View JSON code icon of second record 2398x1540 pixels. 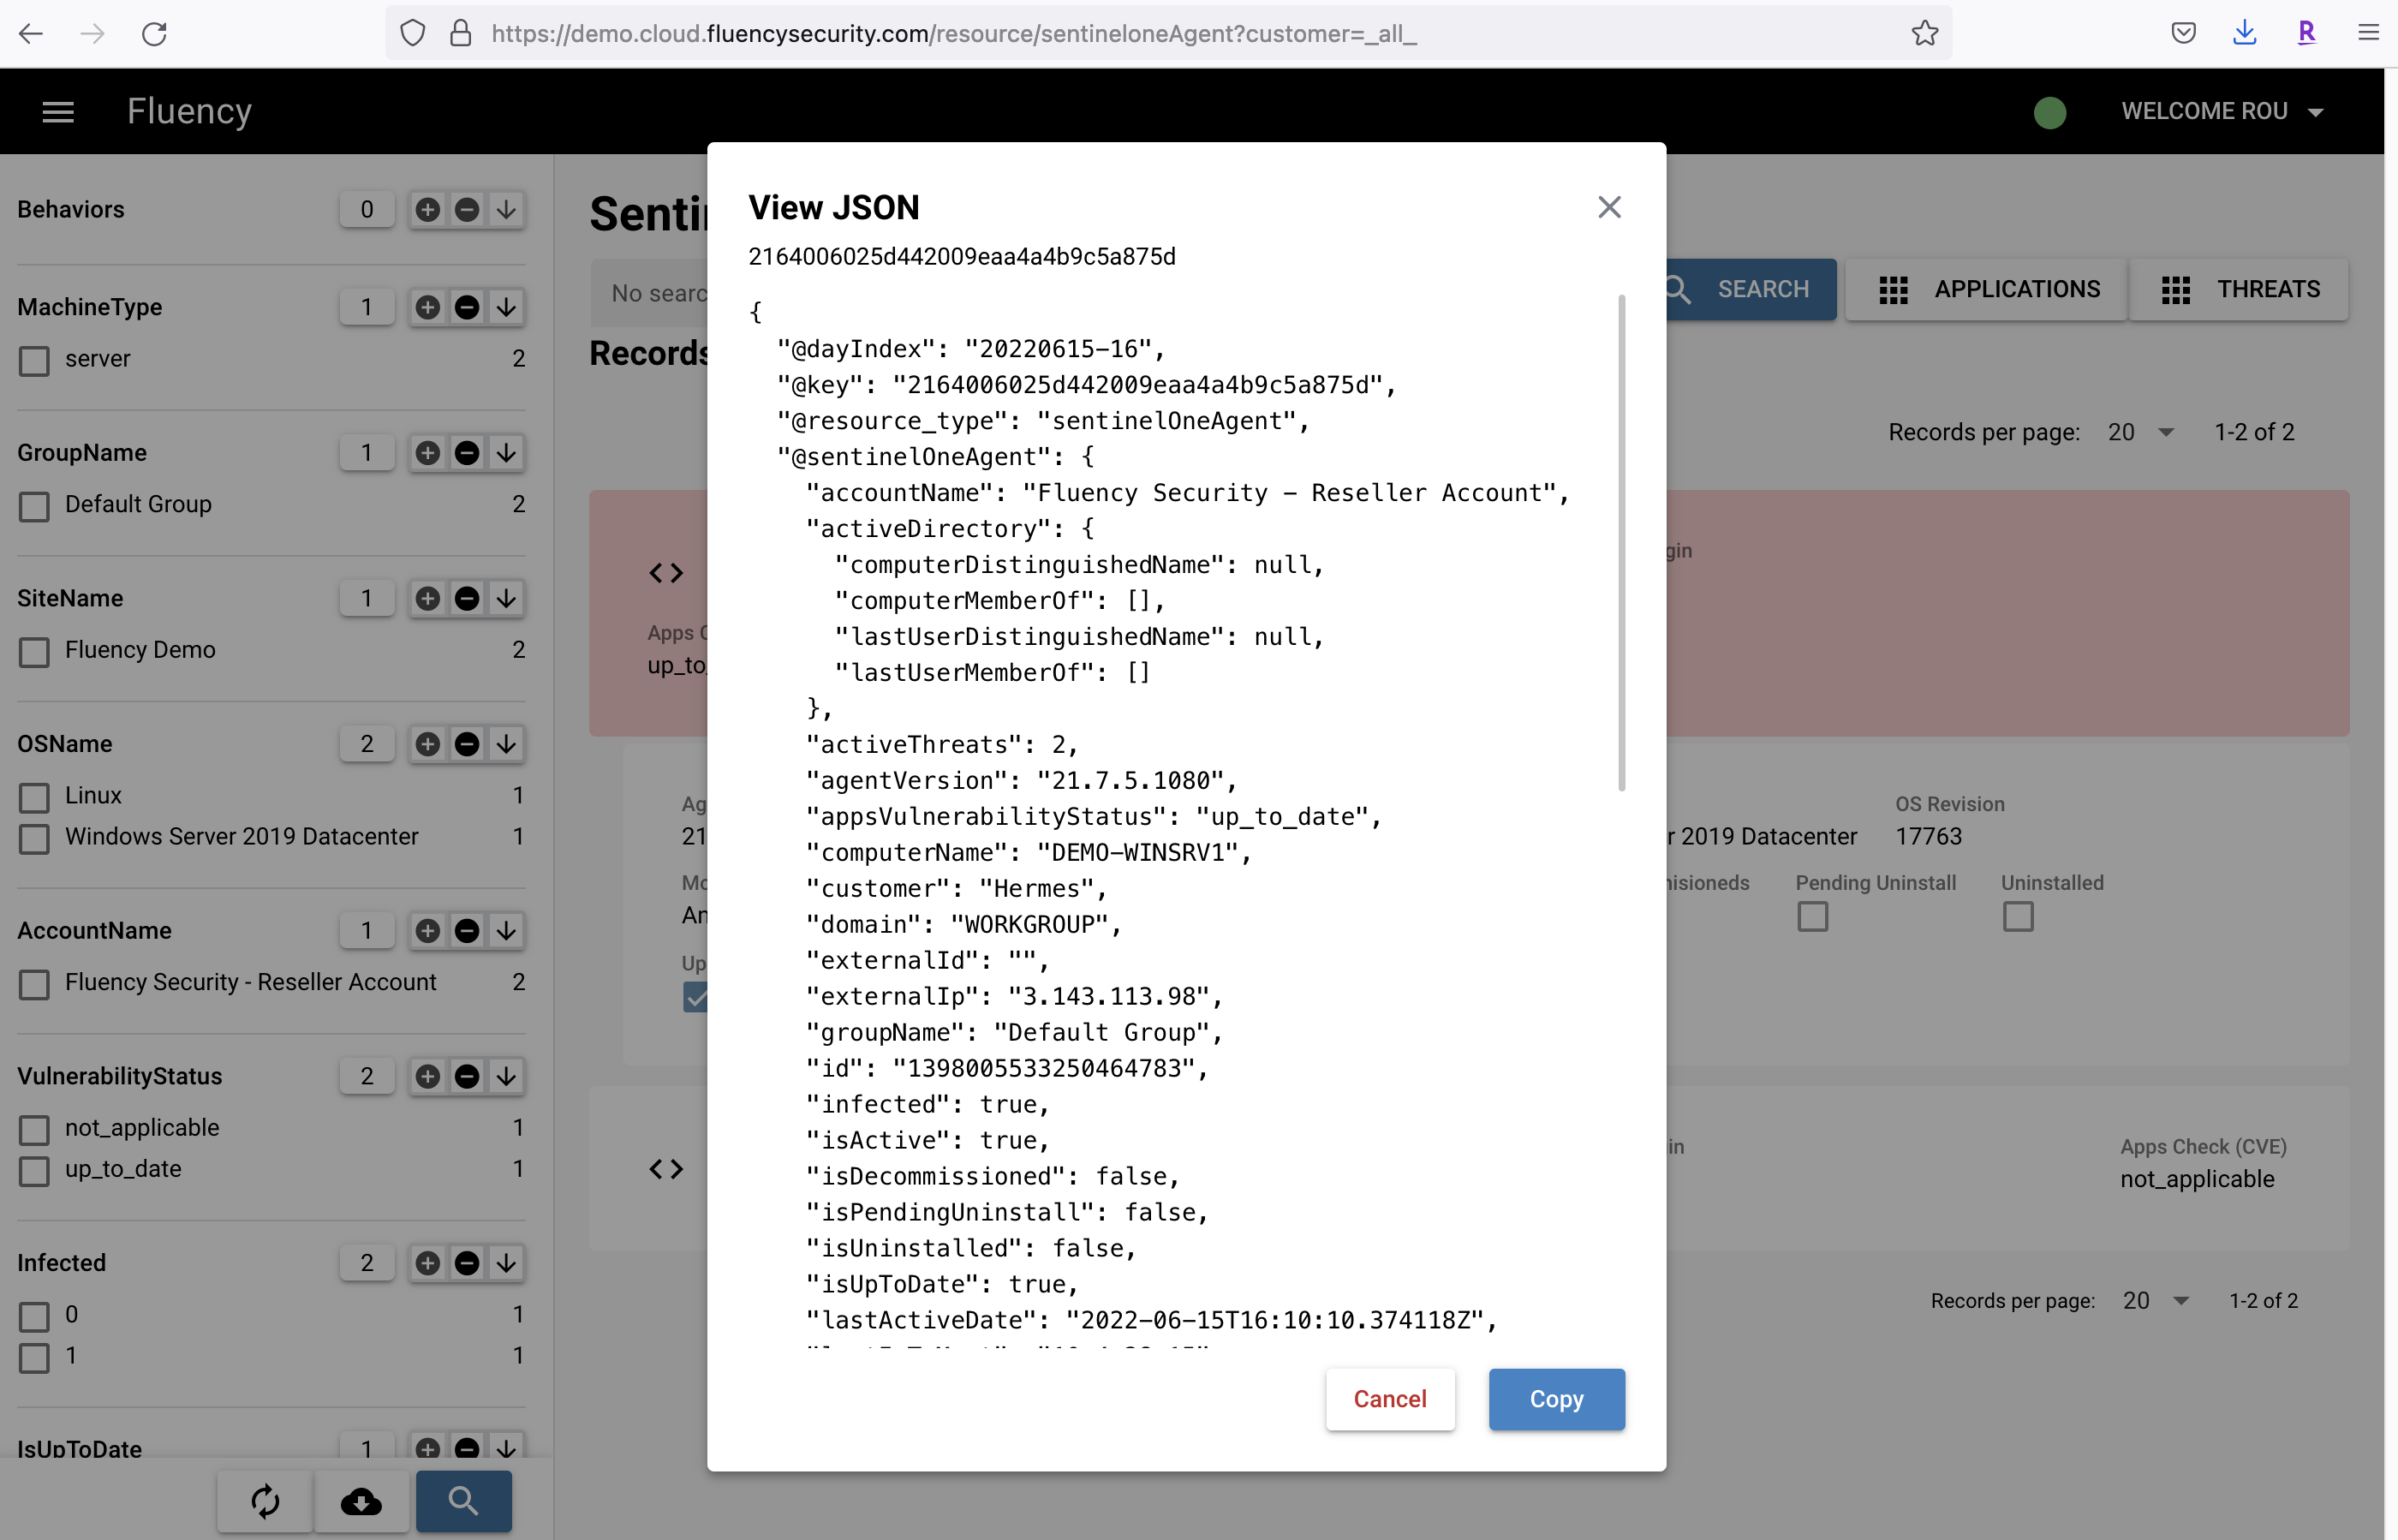pyautogui.click(x=666, y=1168)
